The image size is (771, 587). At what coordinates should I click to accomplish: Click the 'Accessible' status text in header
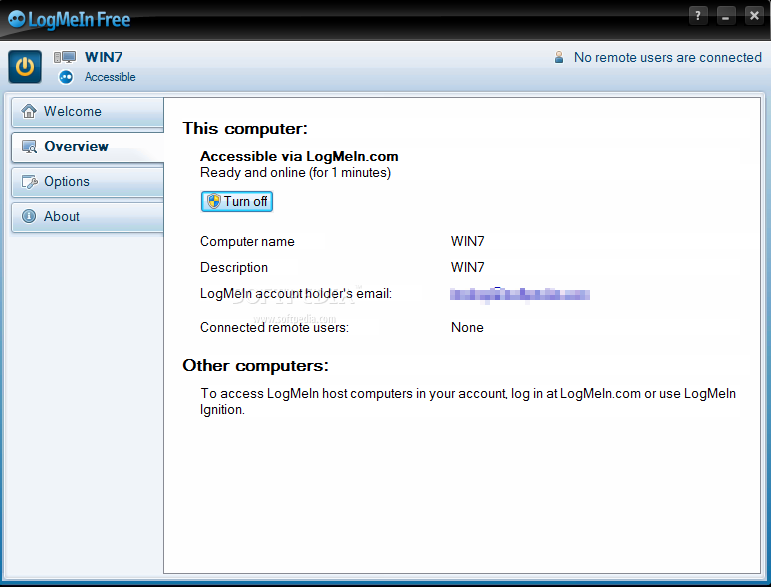coord(110,77)
